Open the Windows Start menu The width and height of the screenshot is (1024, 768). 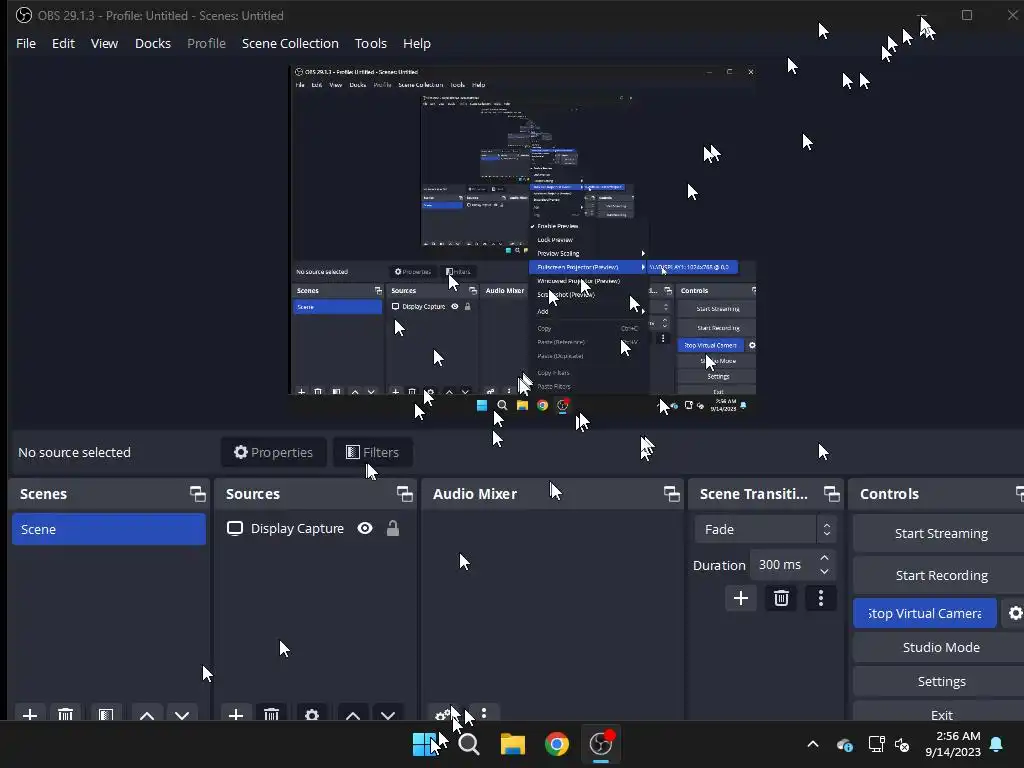(x=425, y=744)
